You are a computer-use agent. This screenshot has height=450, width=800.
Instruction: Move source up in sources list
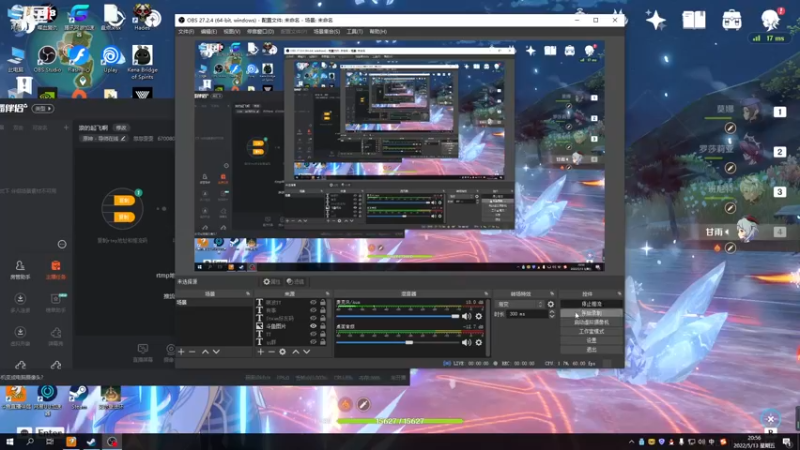coord(295,352)
